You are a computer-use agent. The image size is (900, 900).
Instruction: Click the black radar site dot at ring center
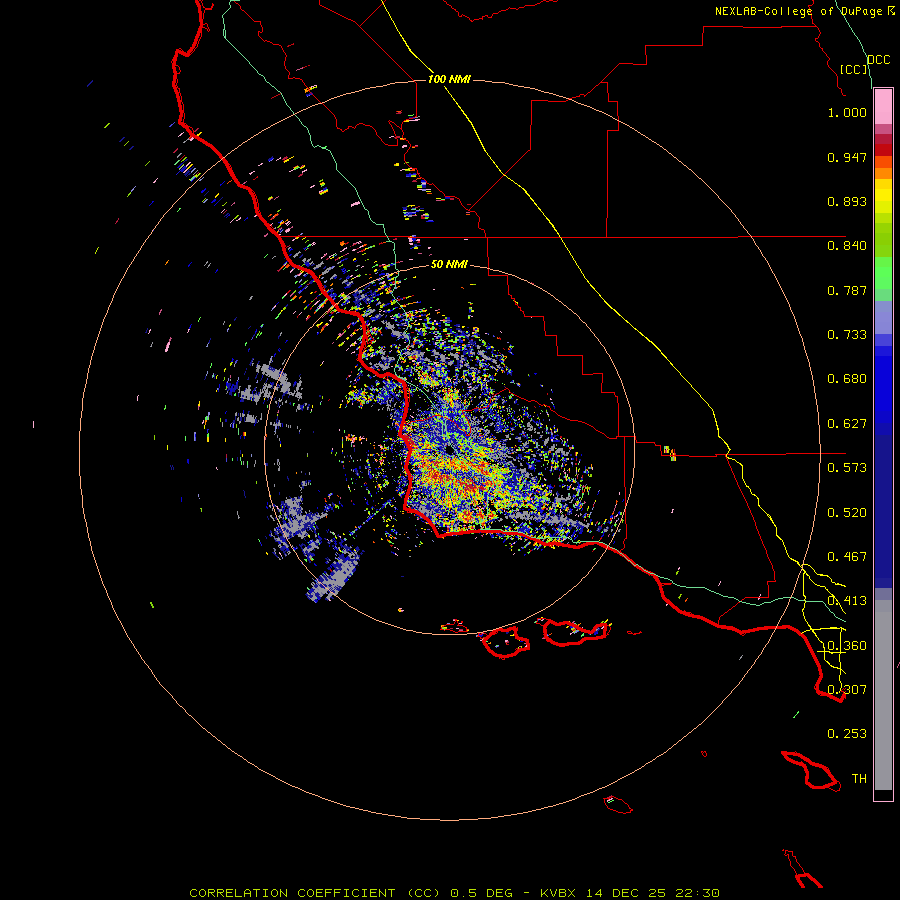(x=449, y=450)
